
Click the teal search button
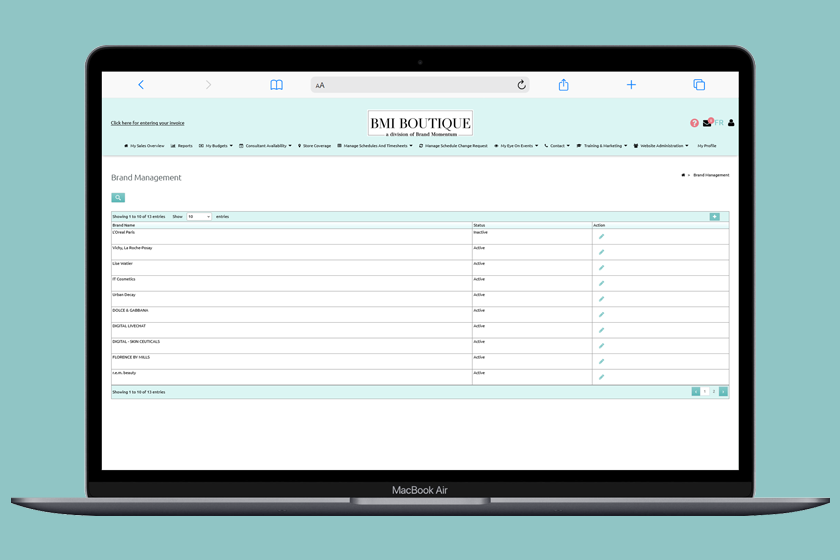click(118, 198)
